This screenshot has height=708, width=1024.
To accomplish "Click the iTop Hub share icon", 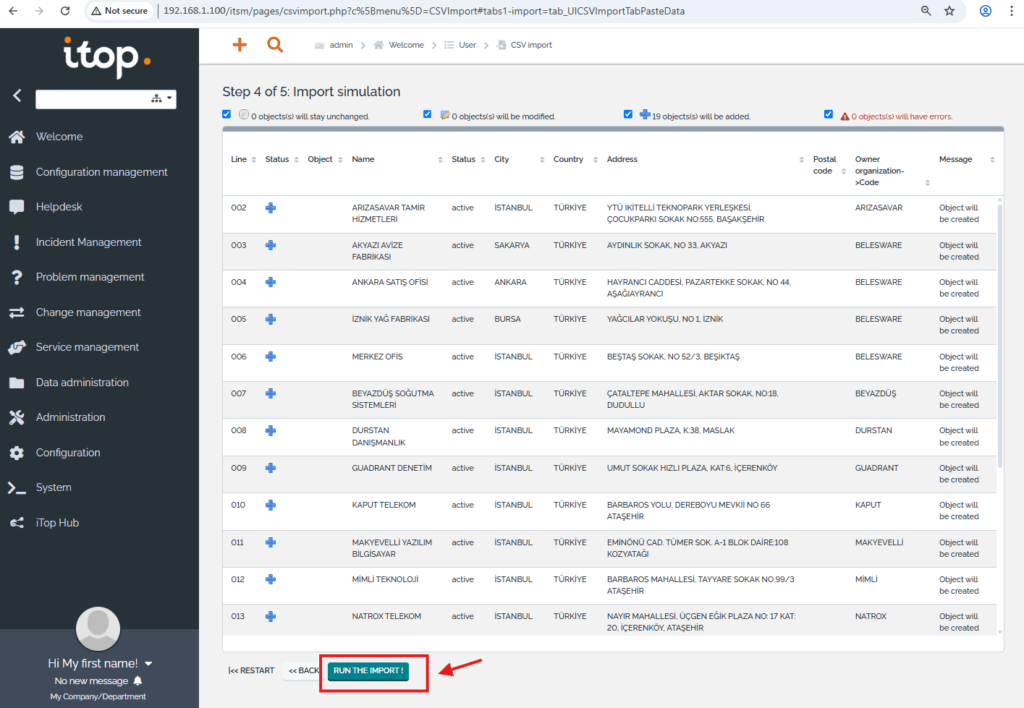I will 17,523.
